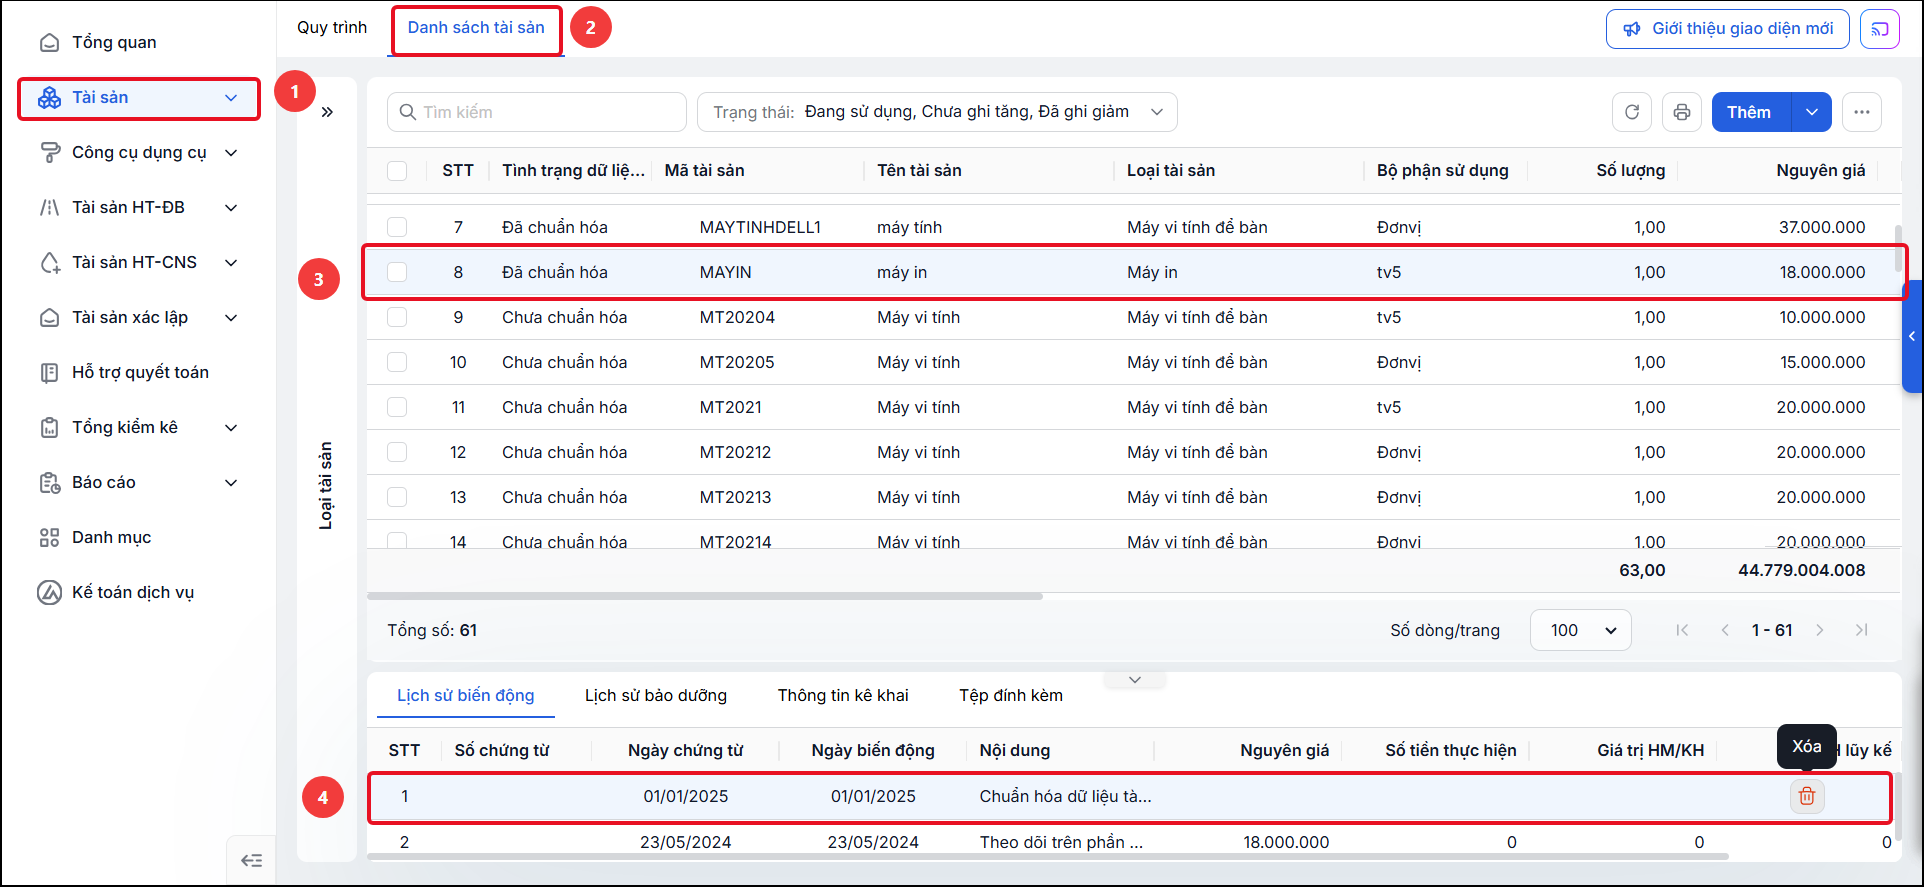Click the Tổng kiểm kê clipboard icon
This screenshot has height=887, width=1924.
[49, 428]
